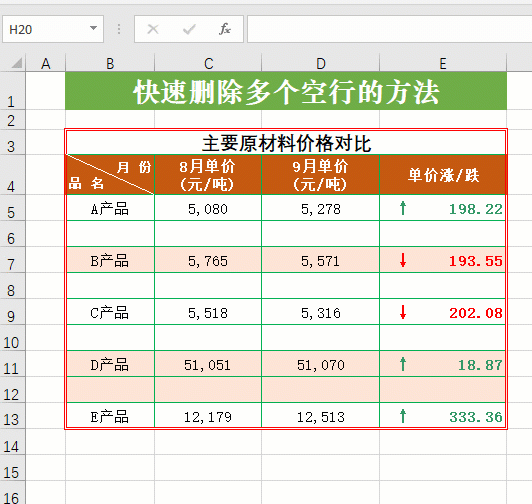Click inside the formula bar input

[x=390, y=29]
